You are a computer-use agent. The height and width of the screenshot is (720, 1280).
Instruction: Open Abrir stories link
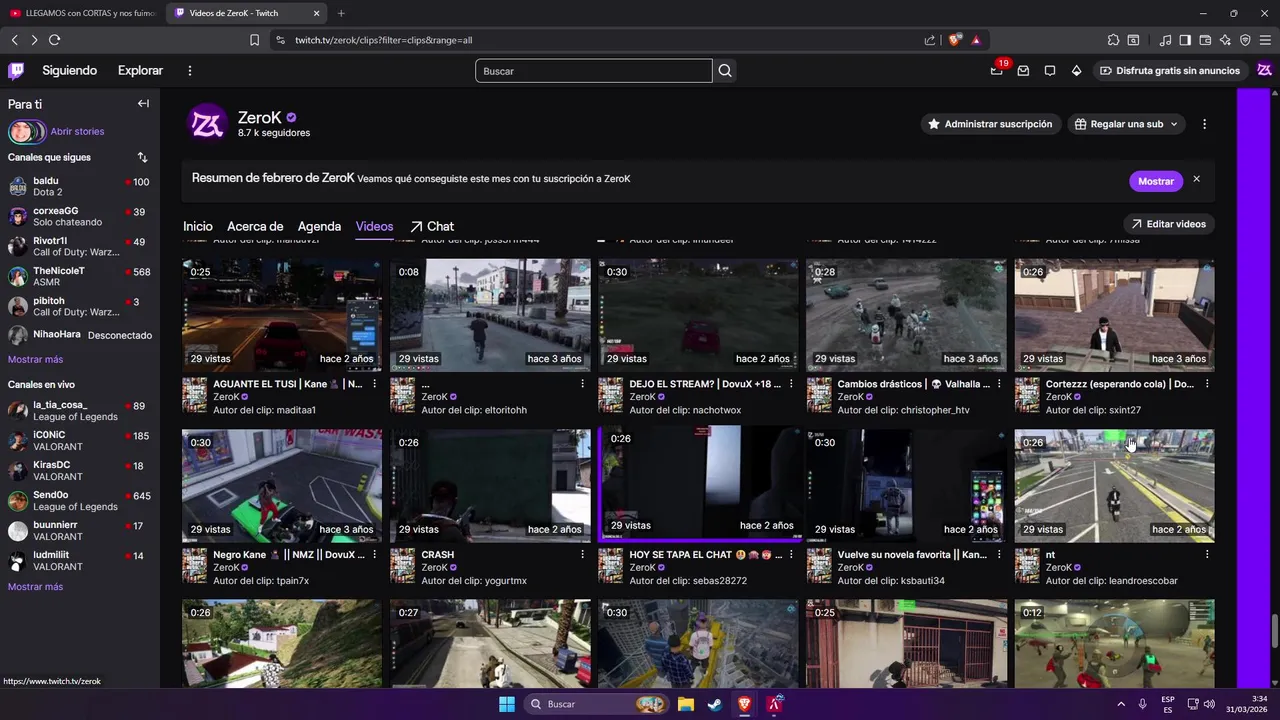[77, 132]
